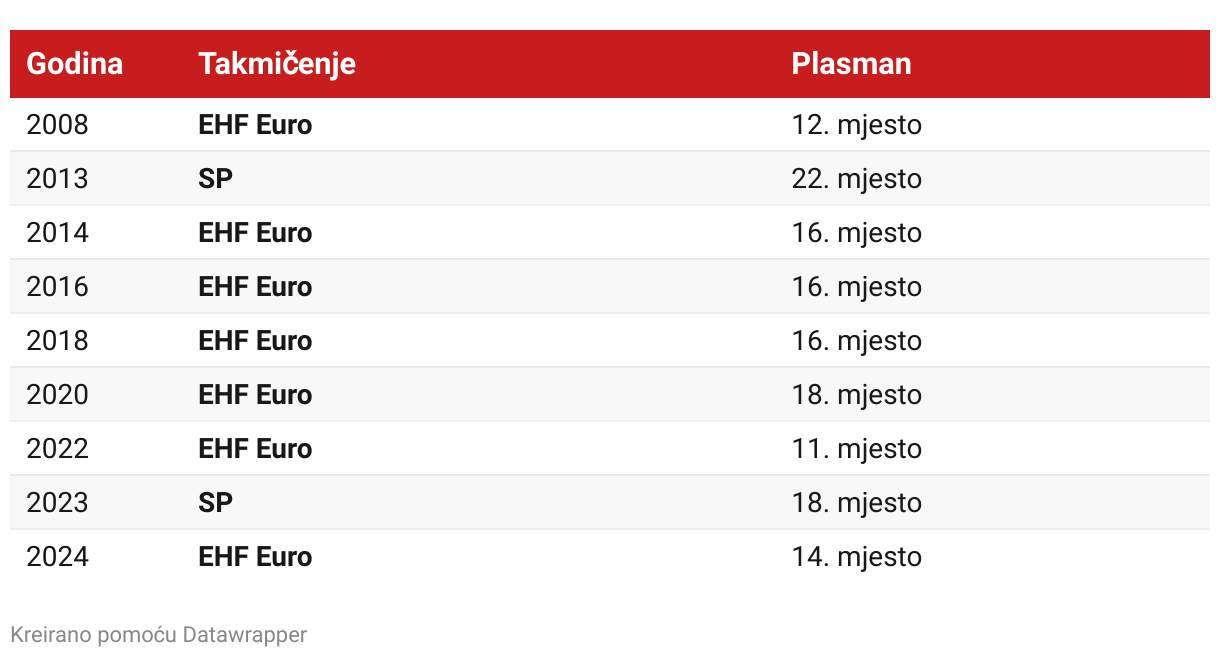This screenshot has width=1220, height=658.
Task: Select the 2020 year cell
Action: tap(58, 395)
